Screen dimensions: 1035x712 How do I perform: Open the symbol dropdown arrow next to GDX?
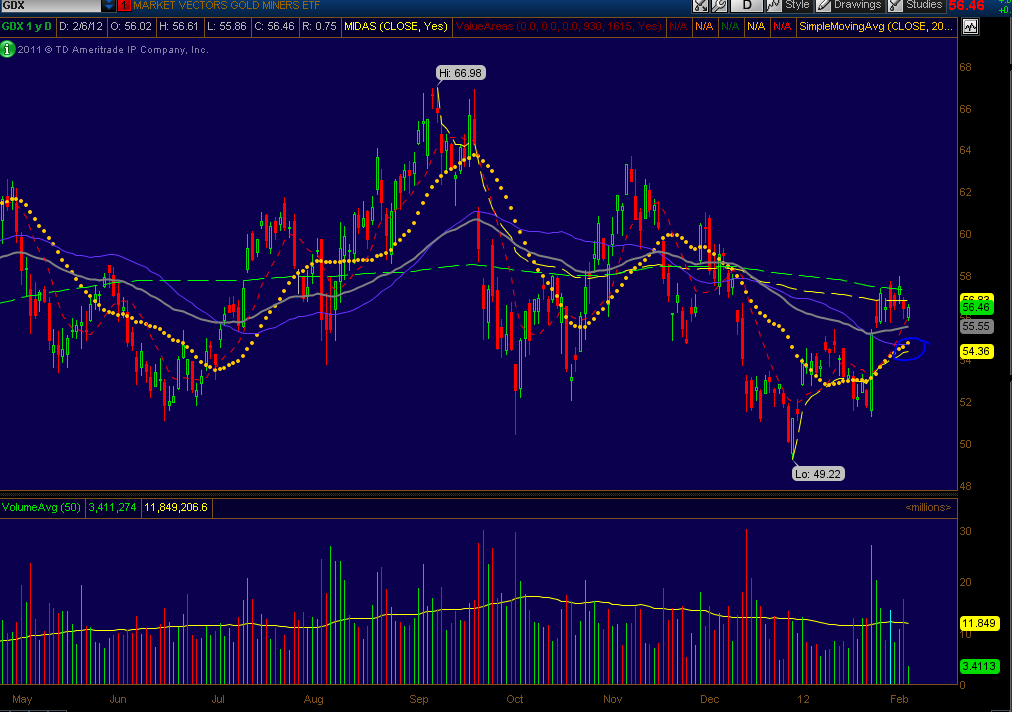[x=109, y=5]
